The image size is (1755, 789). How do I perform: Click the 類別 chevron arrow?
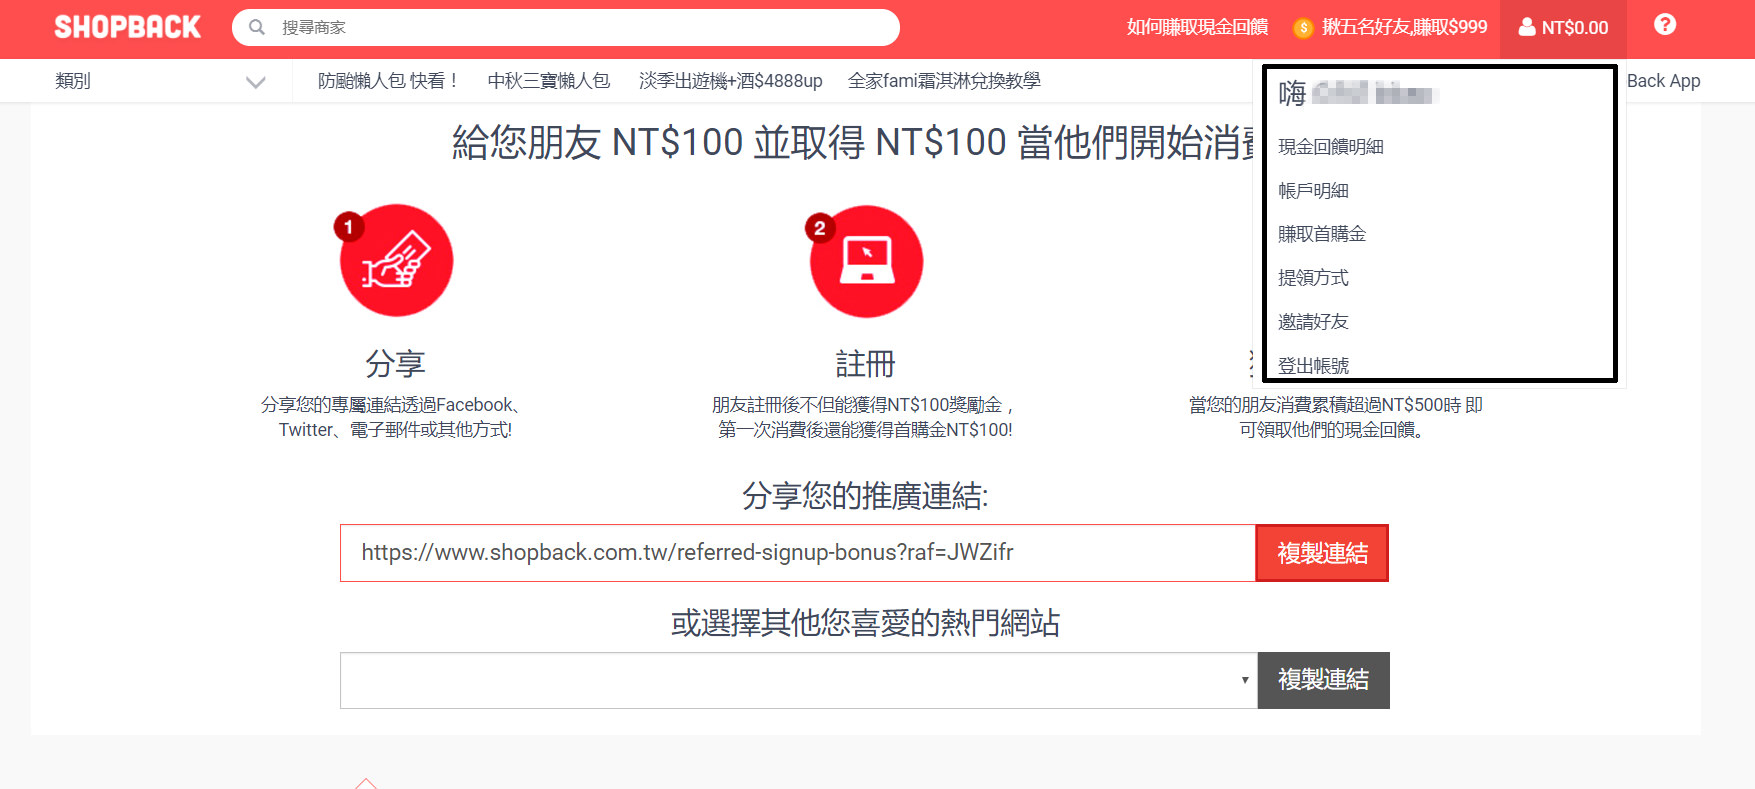[256, 82]
